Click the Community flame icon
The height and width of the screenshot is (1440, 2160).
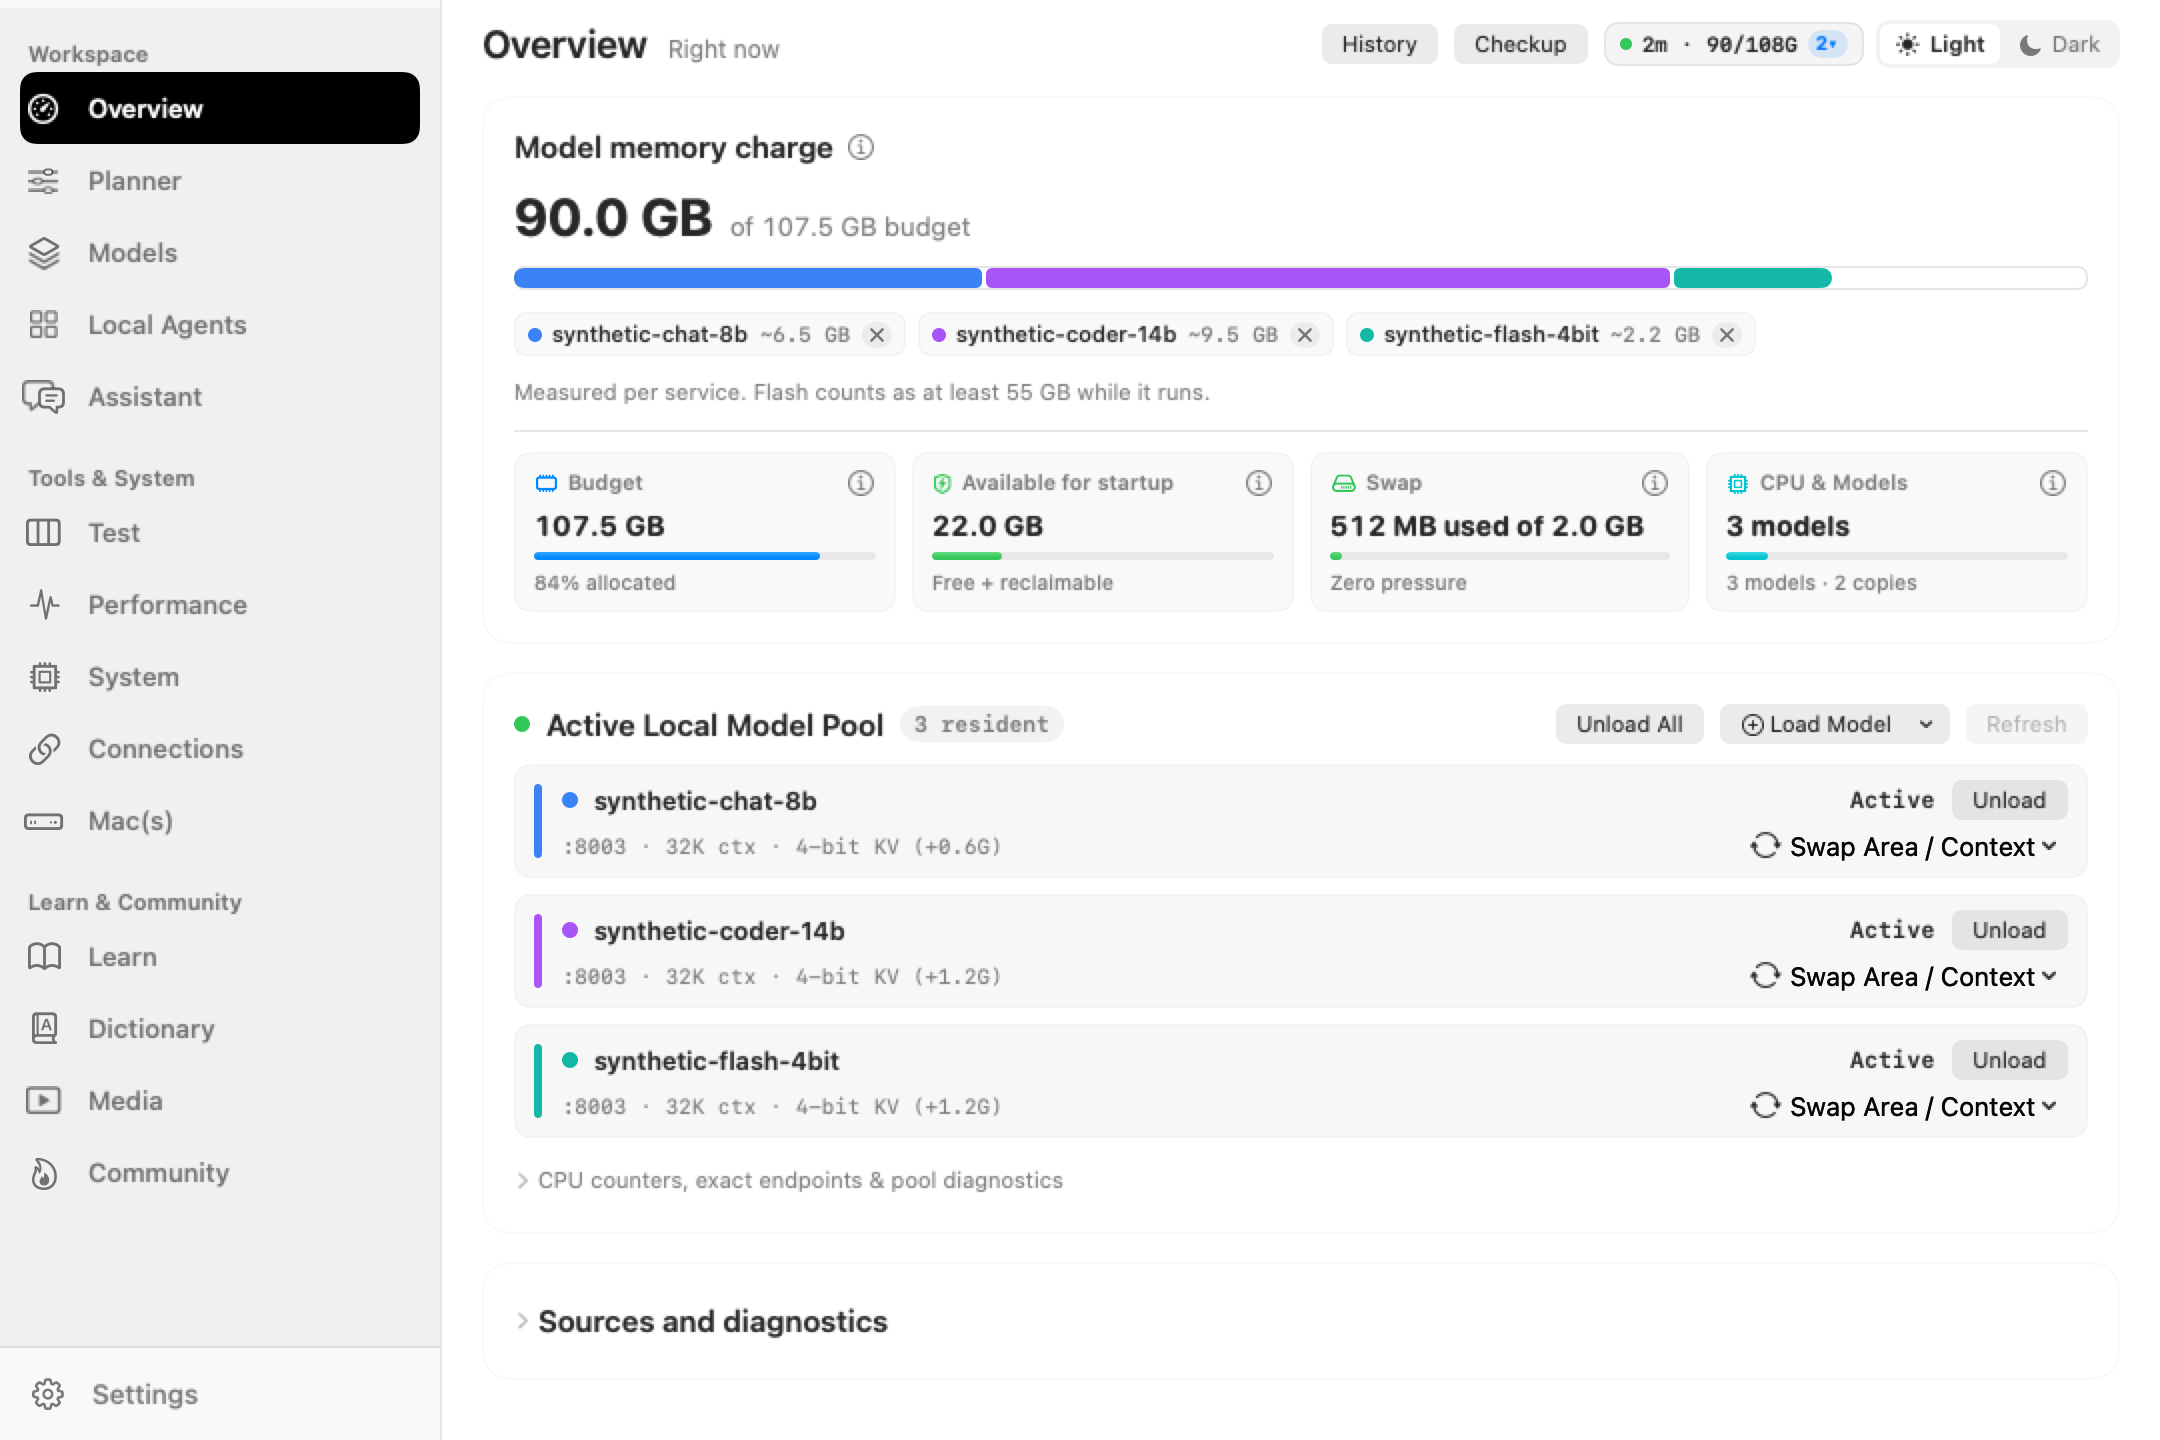tap(44, 1173)
